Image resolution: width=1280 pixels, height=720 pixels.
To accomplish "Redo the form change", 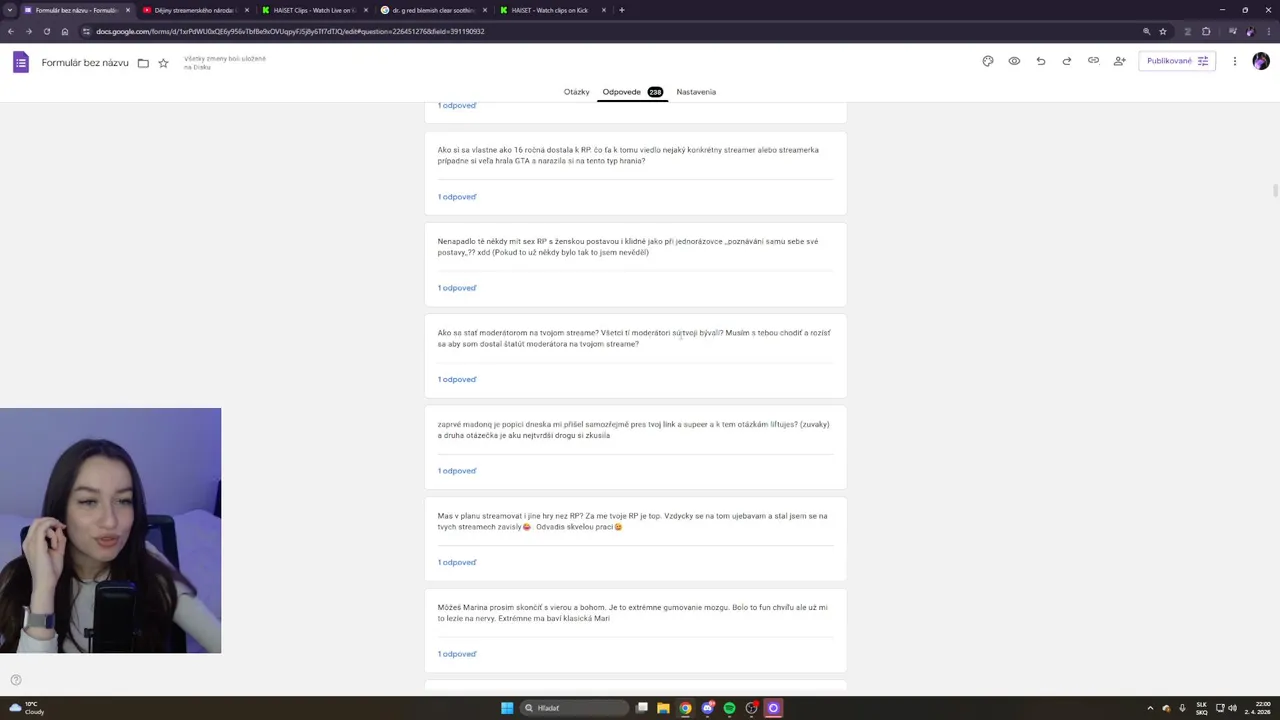I will pyautogui.click(x=1067, y=61).
